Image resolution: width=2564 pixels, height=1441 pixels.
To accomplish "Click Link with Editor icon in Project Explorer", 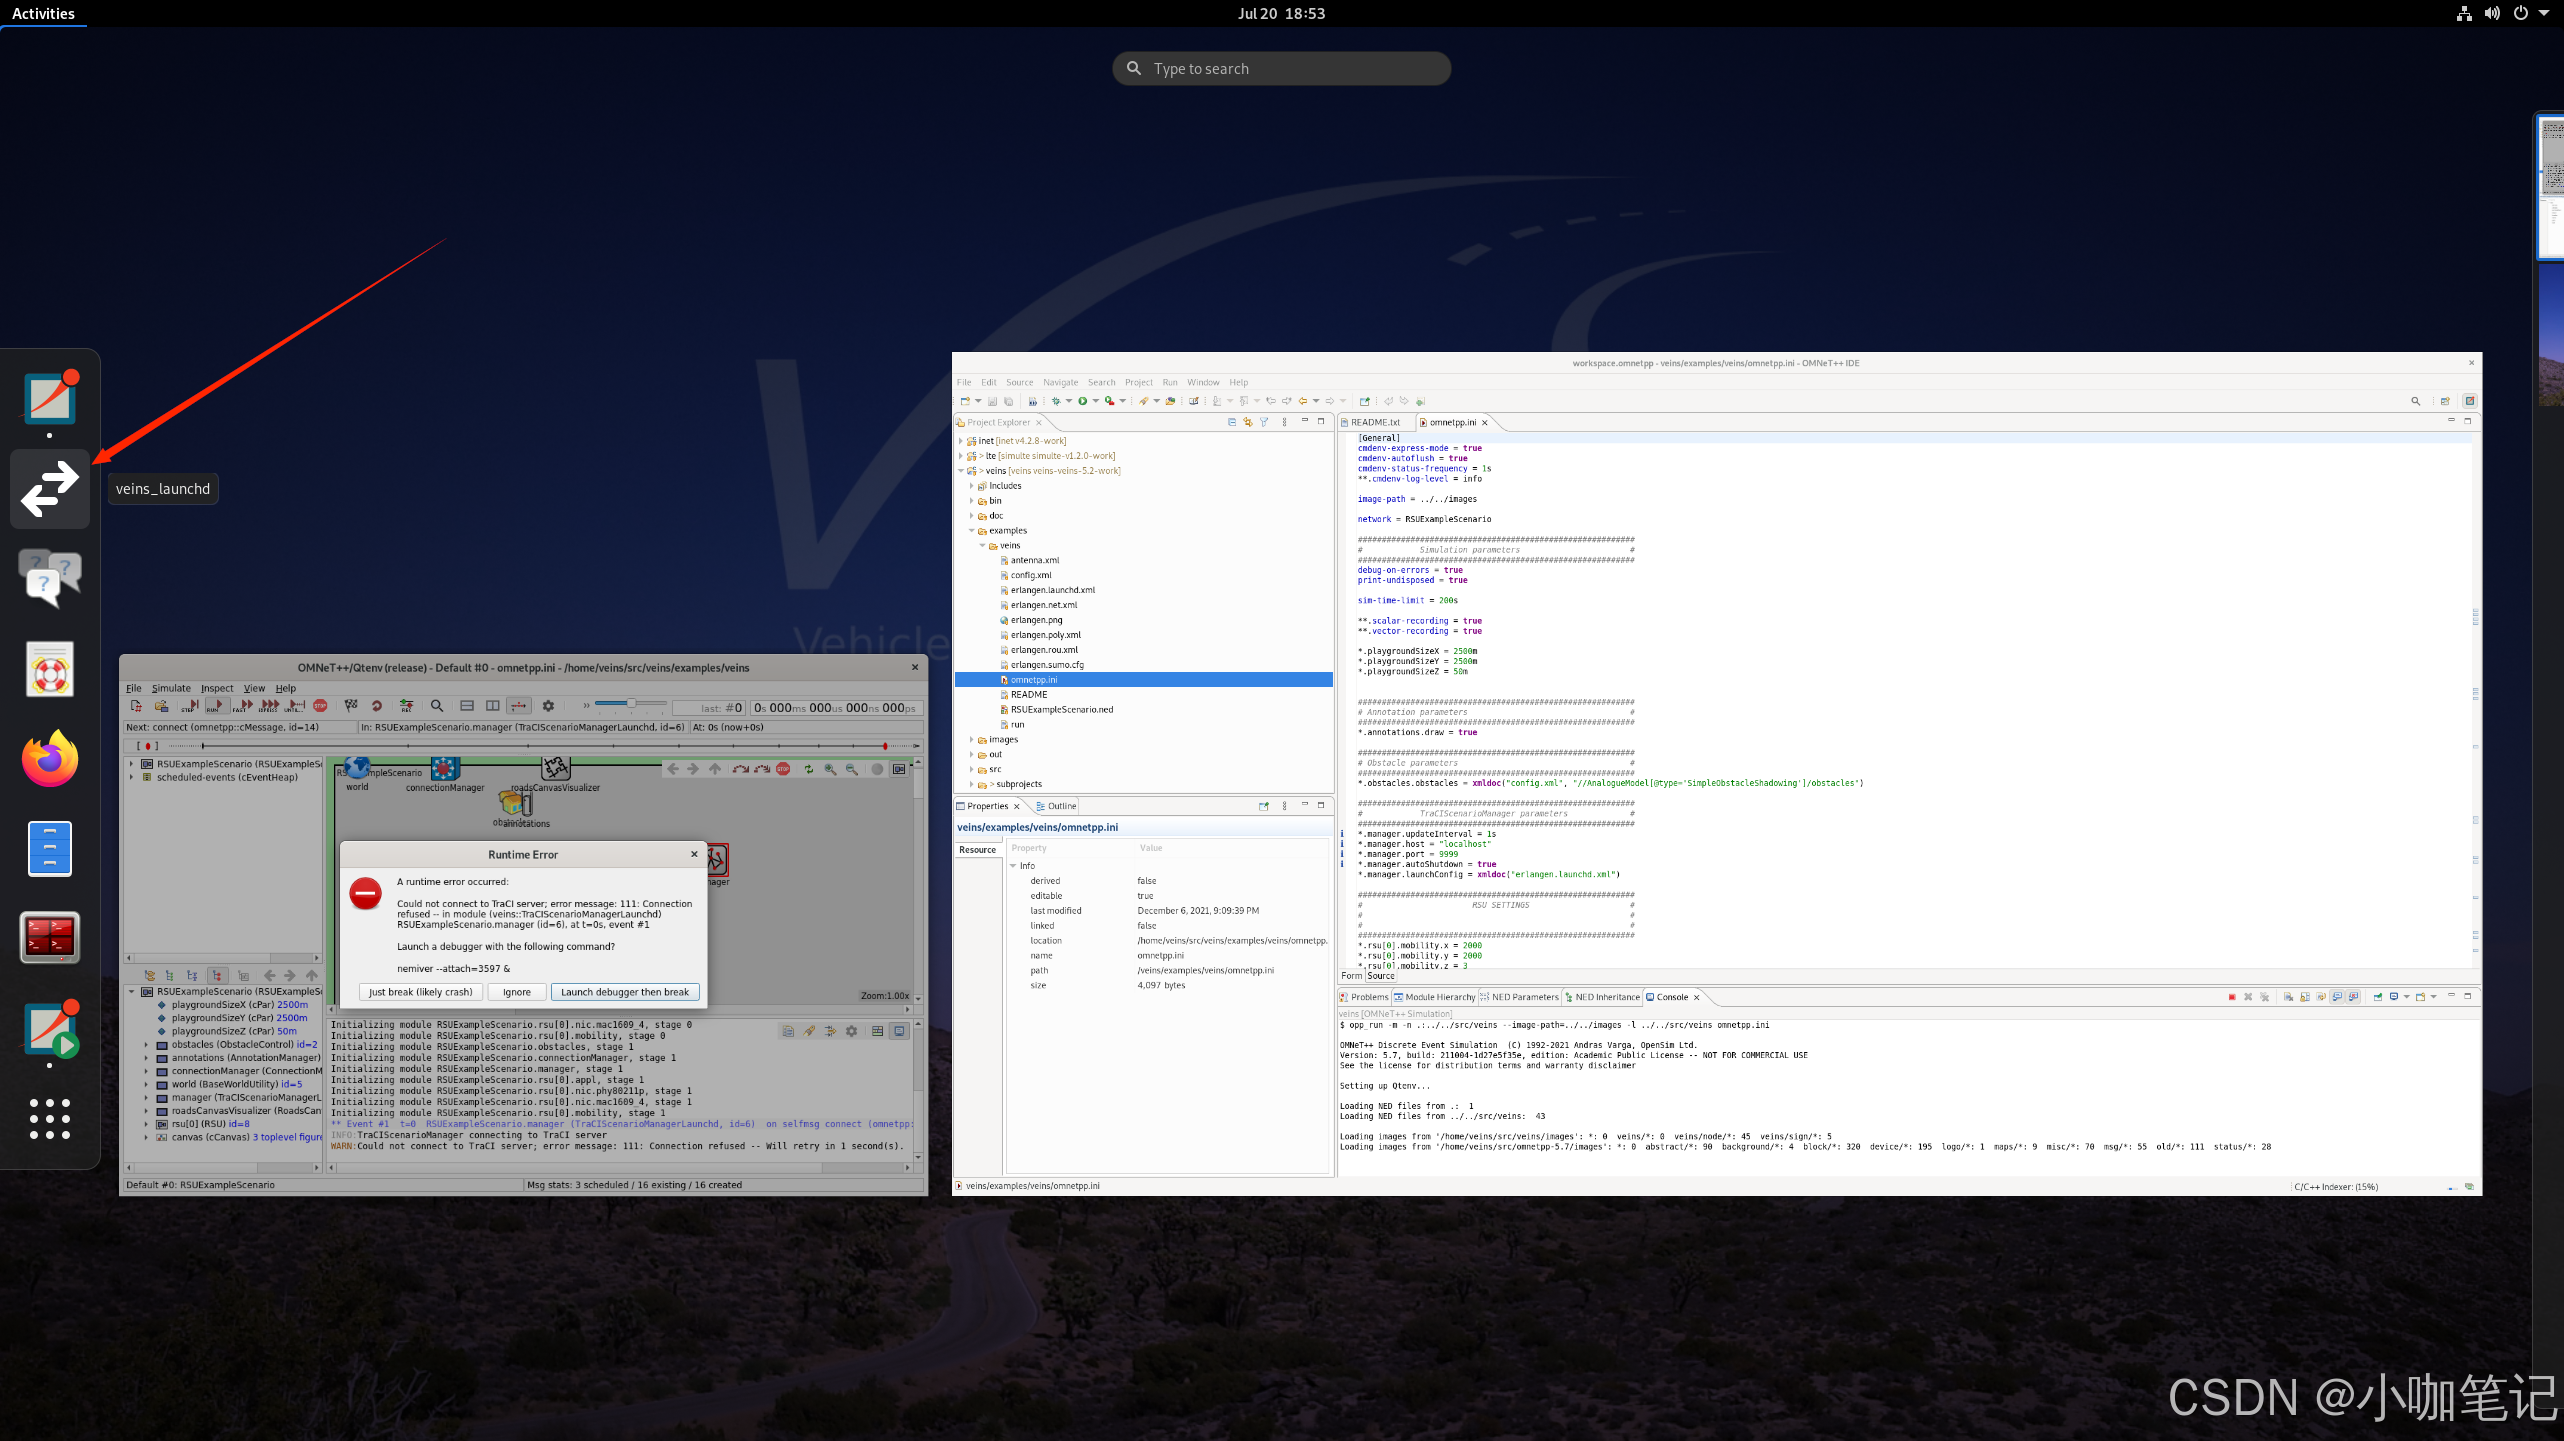I will (1248, 422).
